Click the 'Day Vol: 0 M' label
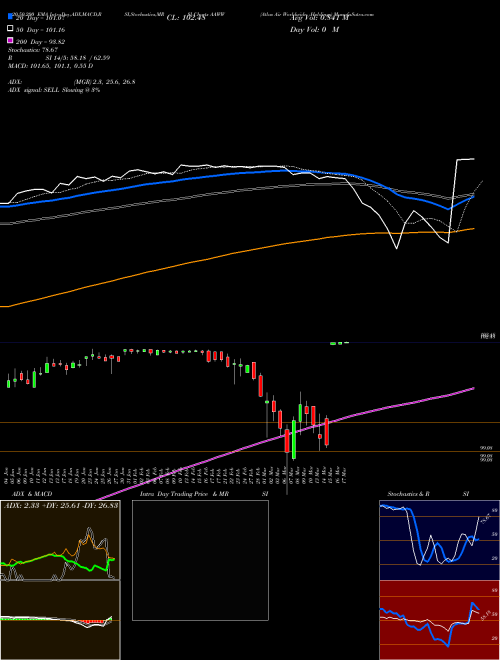 (314, 30)
